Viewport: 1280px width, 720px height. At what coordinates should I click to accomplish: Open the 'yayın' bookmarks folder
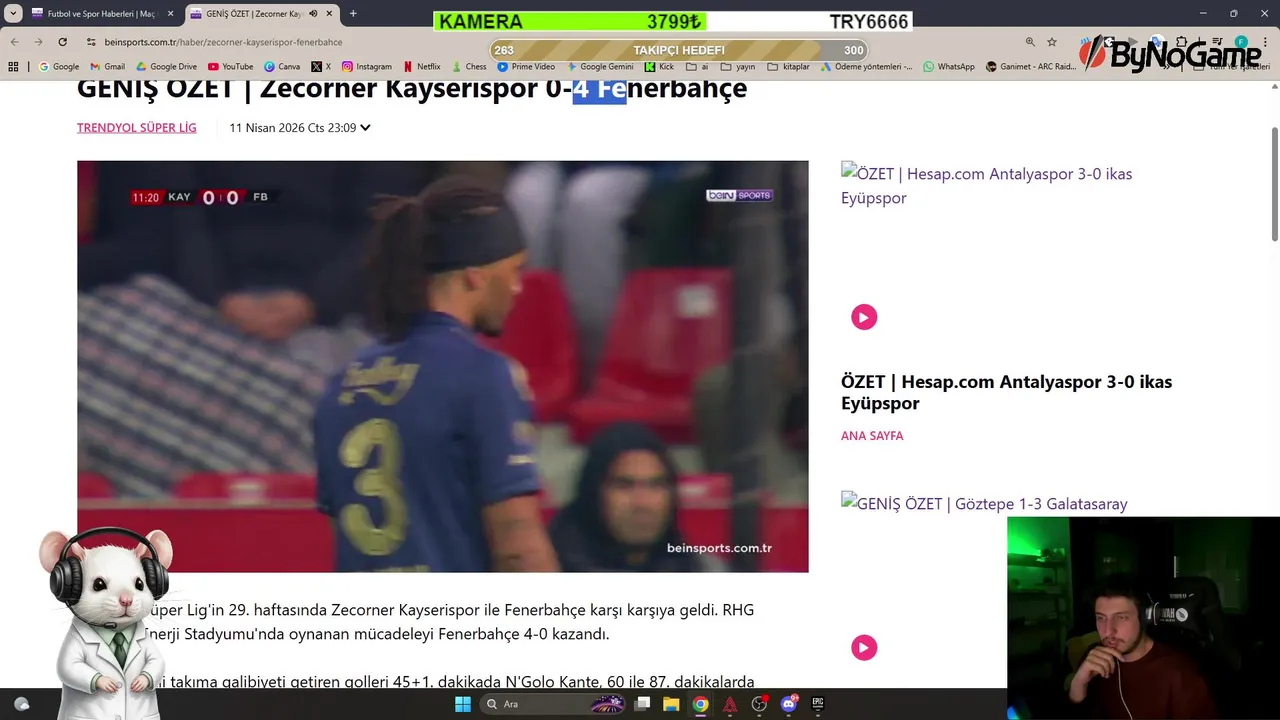737,67
